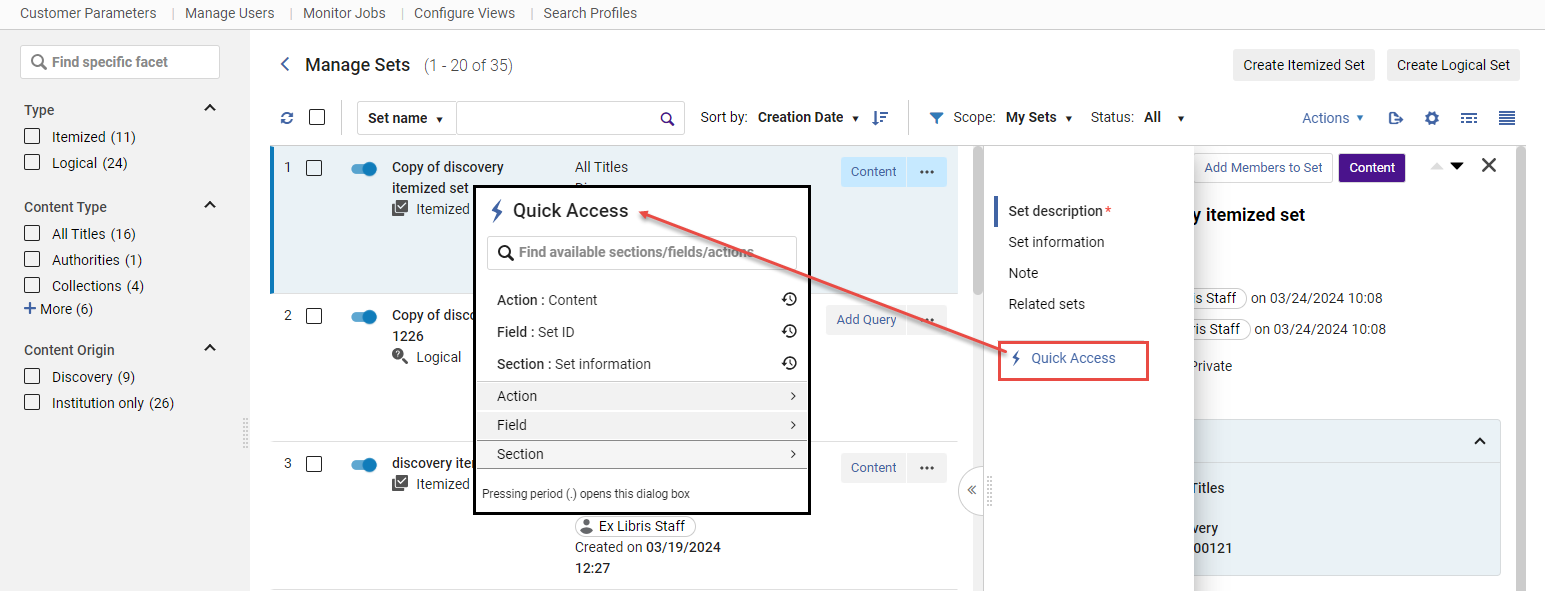Image resolution: width=1545 pixels, height=591 pixels.
Task: Click the sort direction icon
Action: pyautogui.click(x=880, y=118)
